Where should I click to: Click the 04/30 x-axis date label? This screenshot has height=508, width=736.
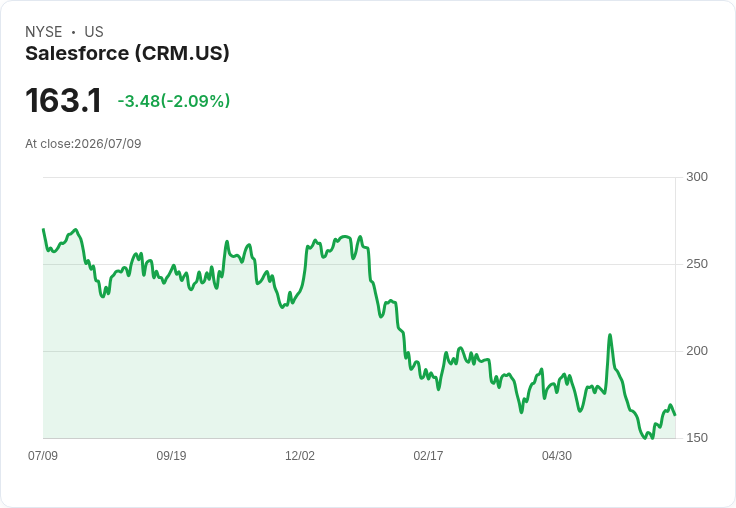(x=557, y=455)
